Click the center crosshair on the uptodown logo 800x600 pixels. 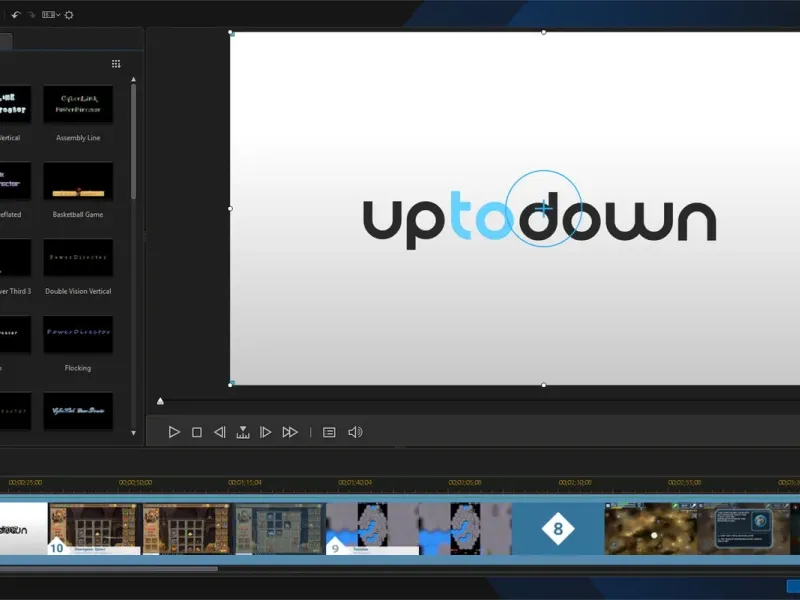coord(544,208)
